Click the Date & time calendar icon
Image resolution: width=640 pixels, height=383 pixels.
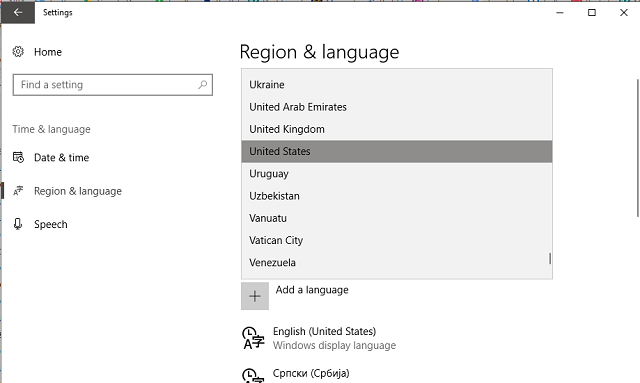18,157
